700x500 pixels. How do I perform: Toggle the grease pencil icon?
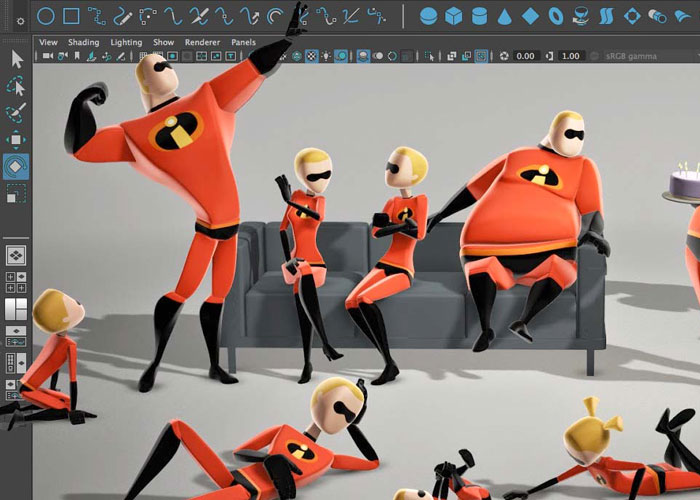point(121,56)
